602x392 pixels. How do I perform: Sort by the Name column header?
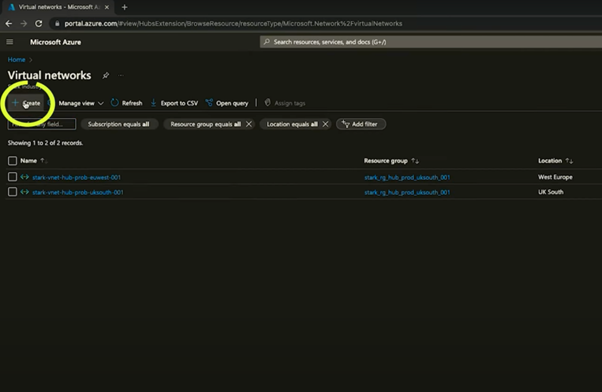point(28,160)
